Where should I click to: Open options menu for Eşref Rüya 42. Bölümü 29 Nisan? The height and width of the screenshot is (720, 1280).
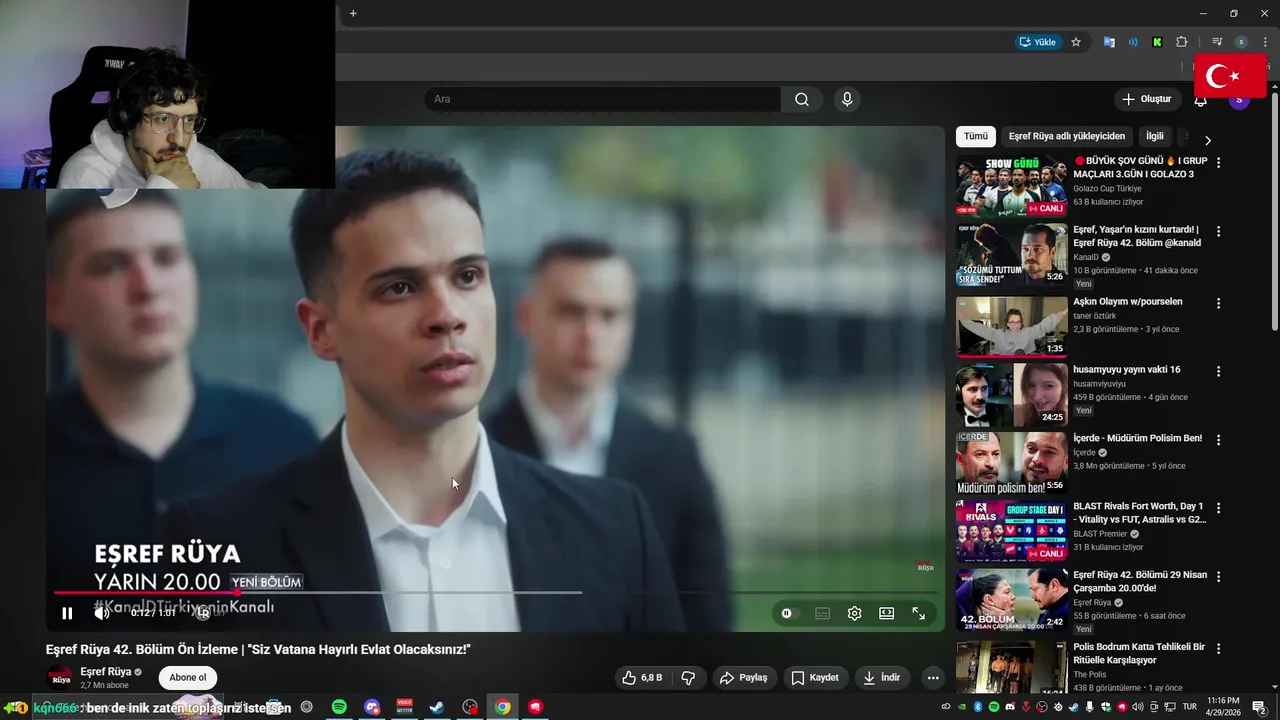pos(1218,577)
